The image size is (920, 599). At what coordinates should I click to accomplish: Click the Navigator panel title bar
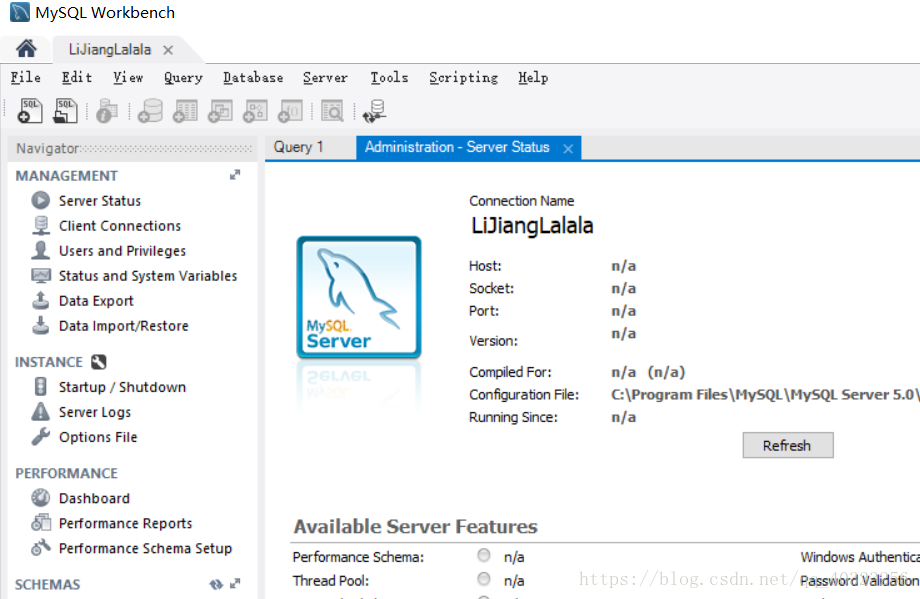pyautogui.click(x=134, y=148)
